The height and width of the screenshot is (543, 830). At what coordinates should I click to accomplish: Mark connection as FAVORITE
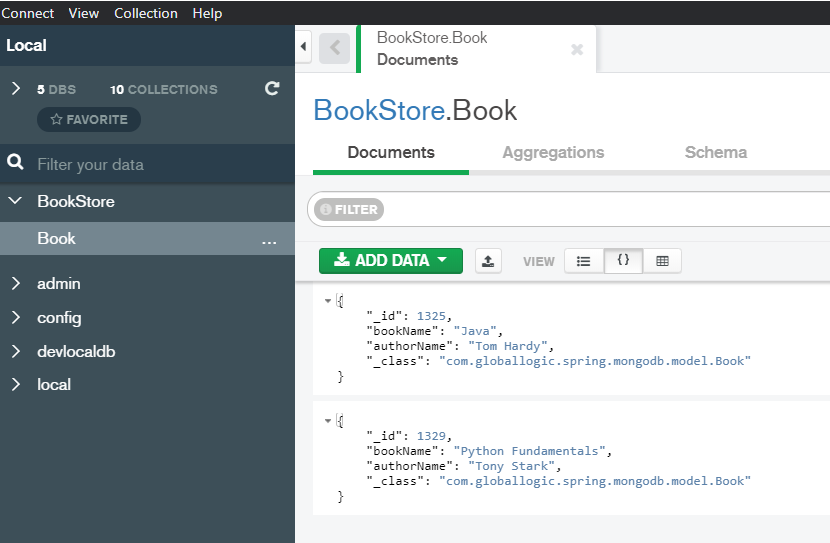(89, 120)
